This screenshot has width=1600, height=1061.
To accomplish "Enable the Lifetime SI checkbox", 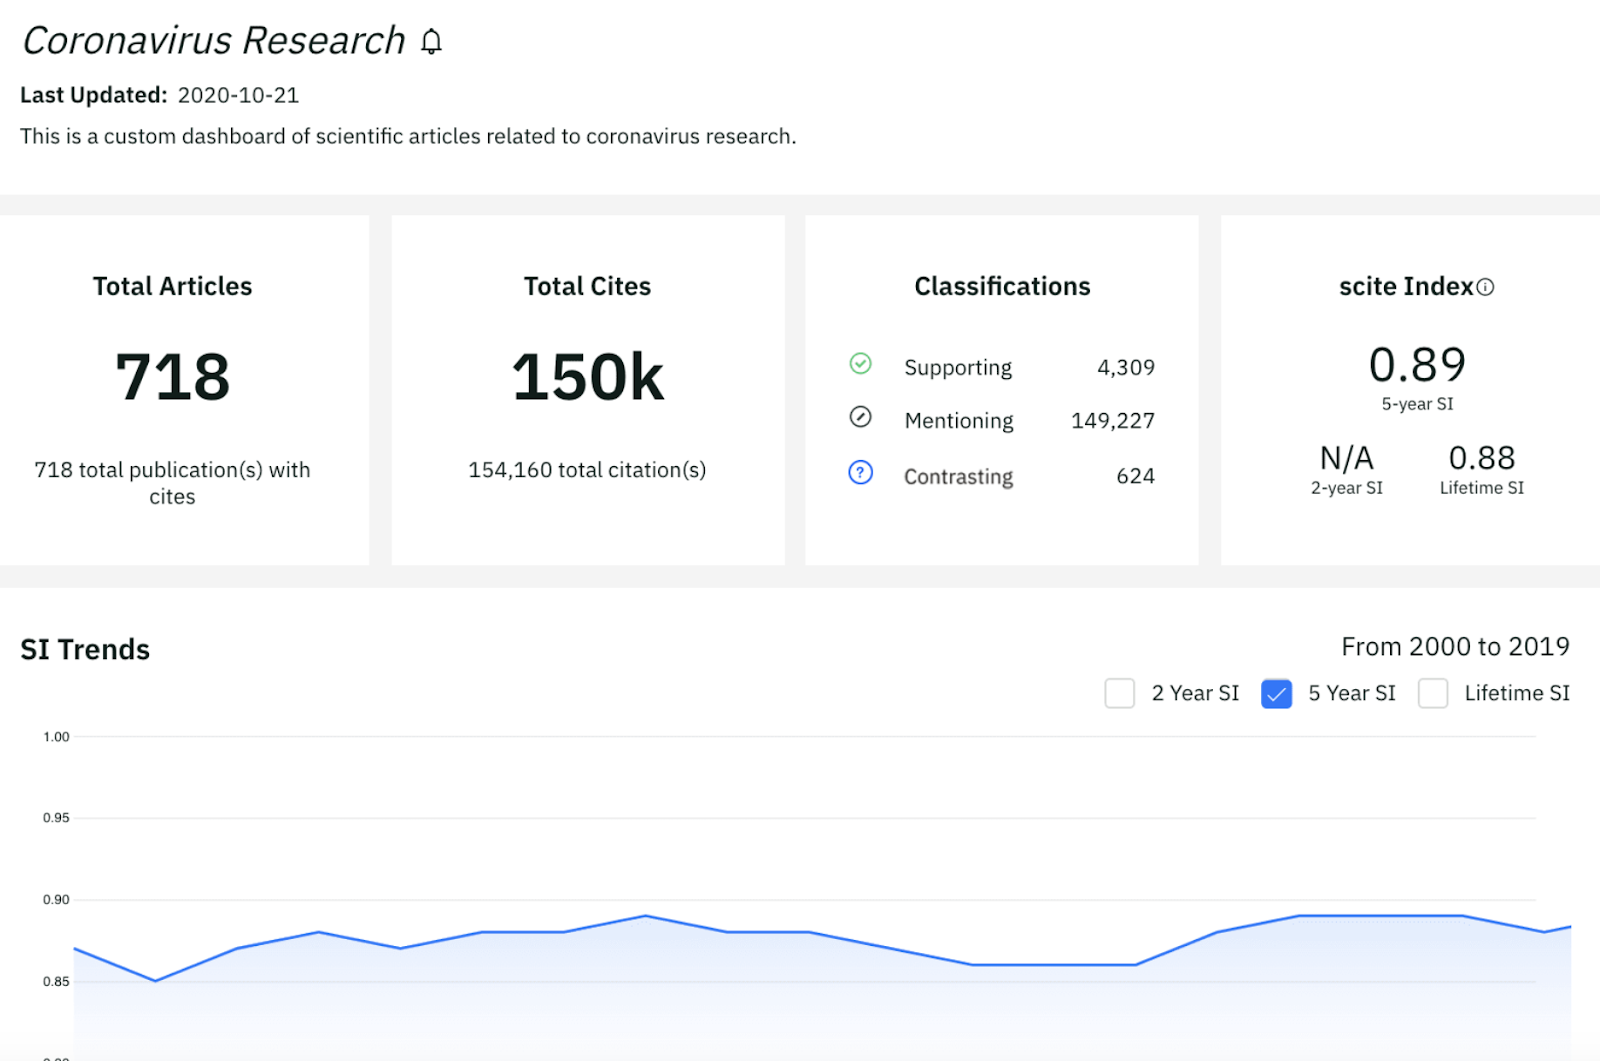I will [x=1433, y=693].
